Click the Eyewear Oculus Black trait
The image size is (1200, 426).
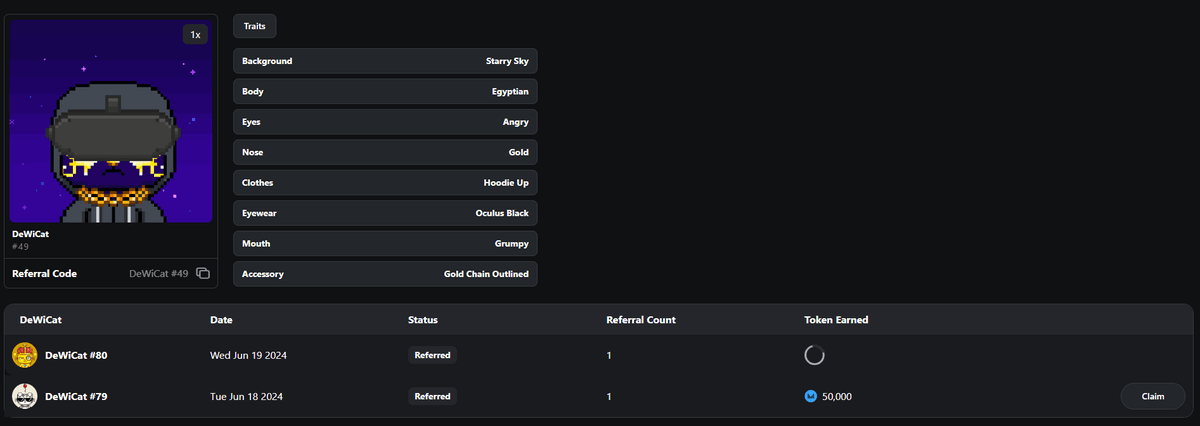tap(385, 213)
